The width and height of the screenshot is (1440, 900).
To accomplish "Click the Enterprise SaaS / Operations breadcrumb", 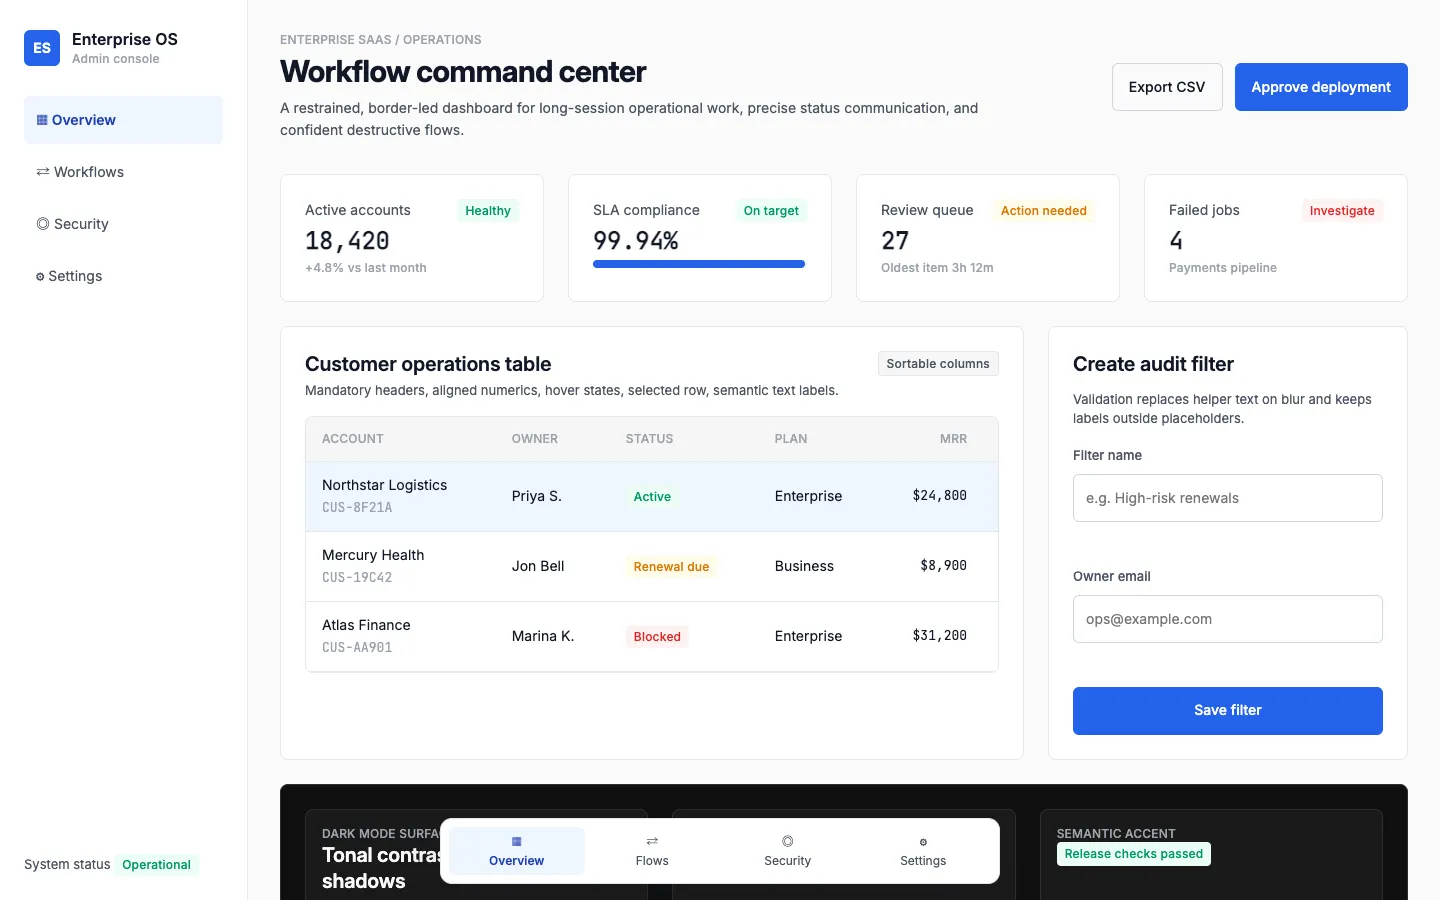I will click(x=381, y=40).
